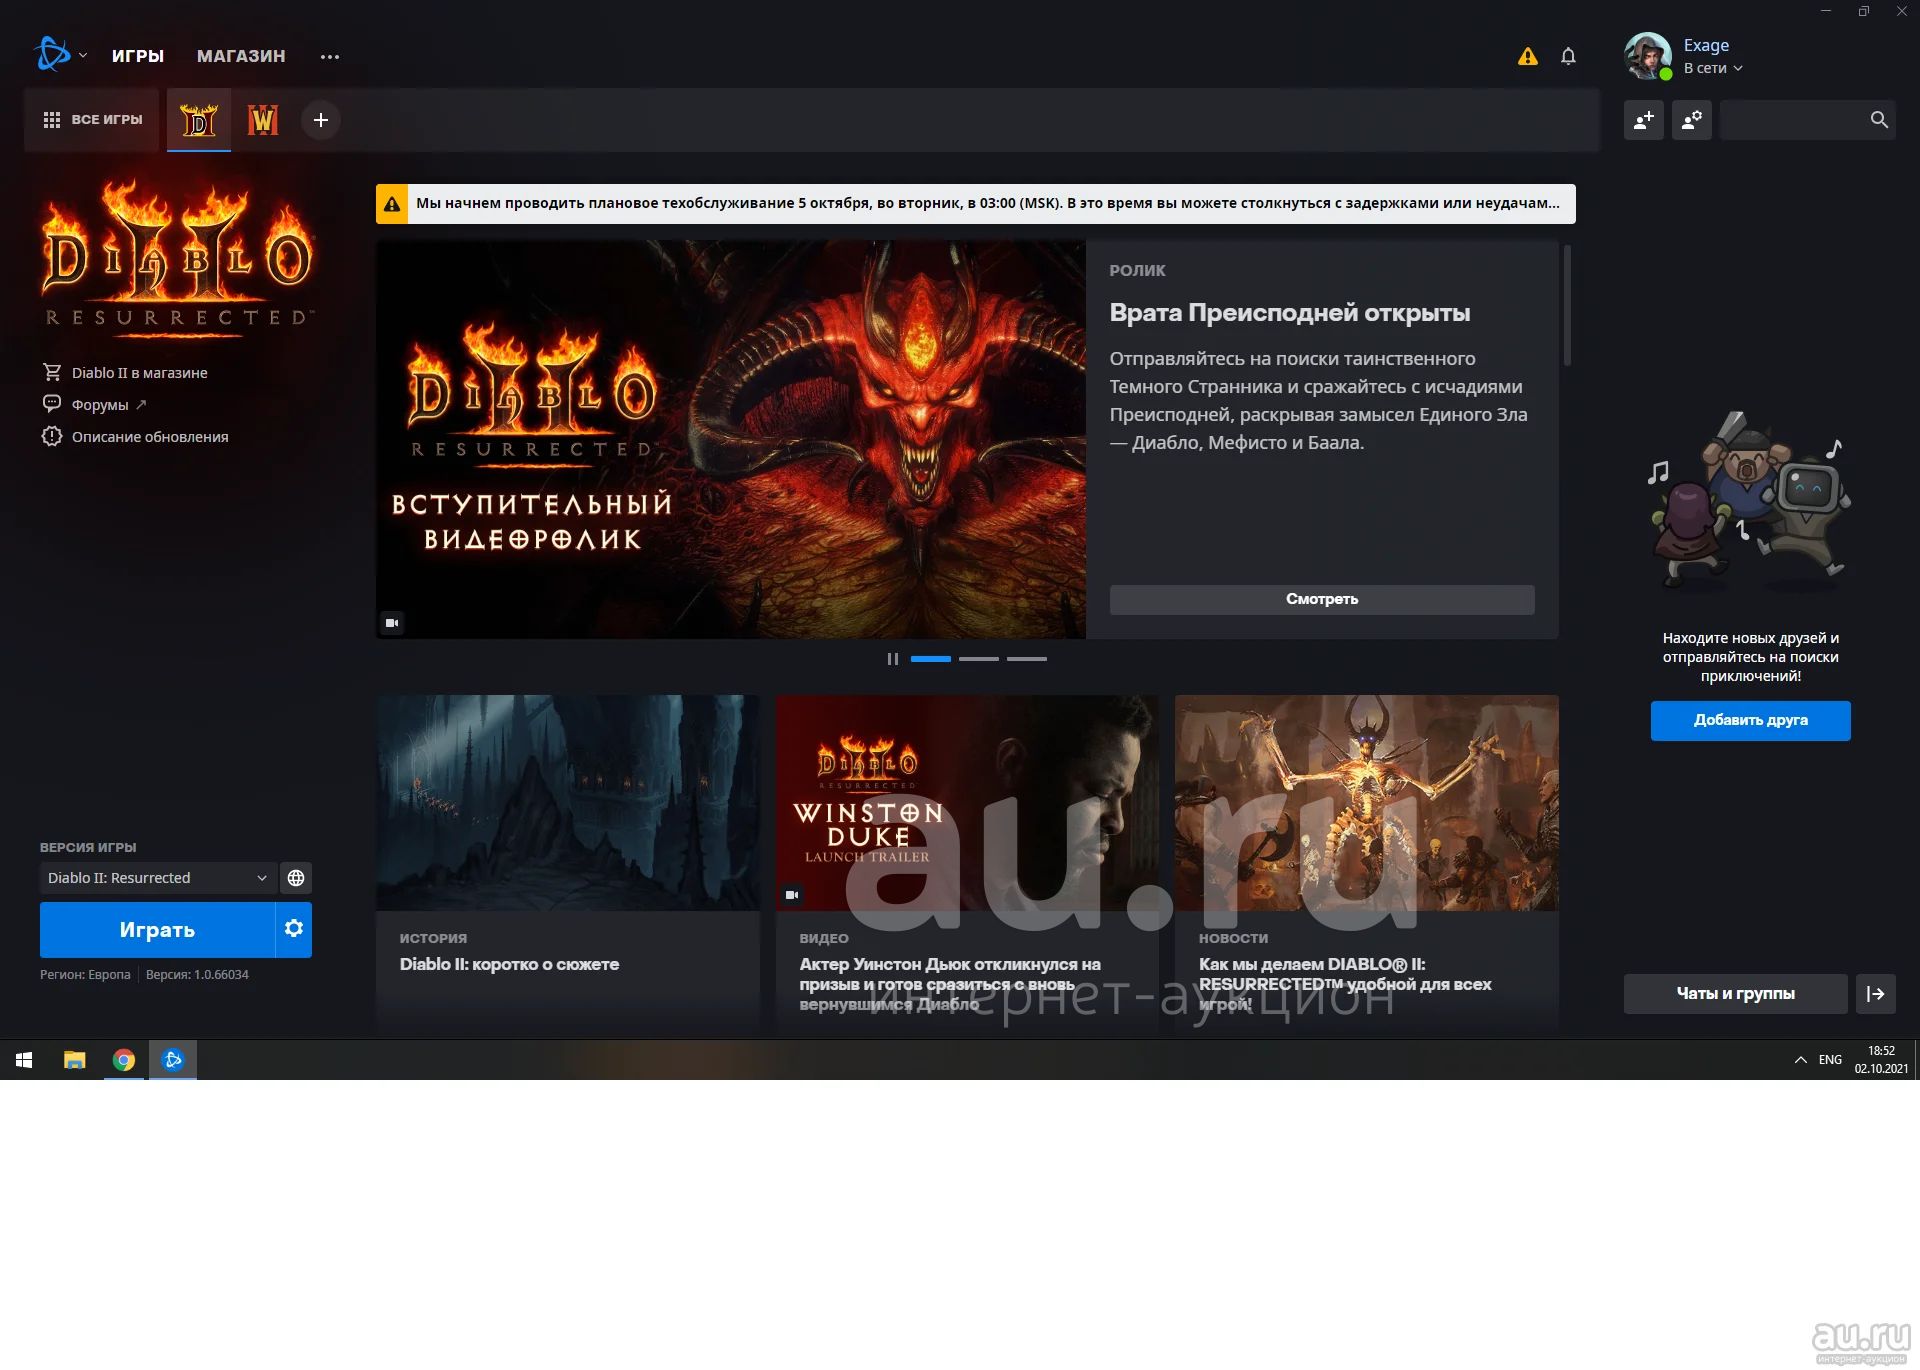1920x1370 pixels.
Task: Click the ENG language indicator
Action: coord(1830,1060)
